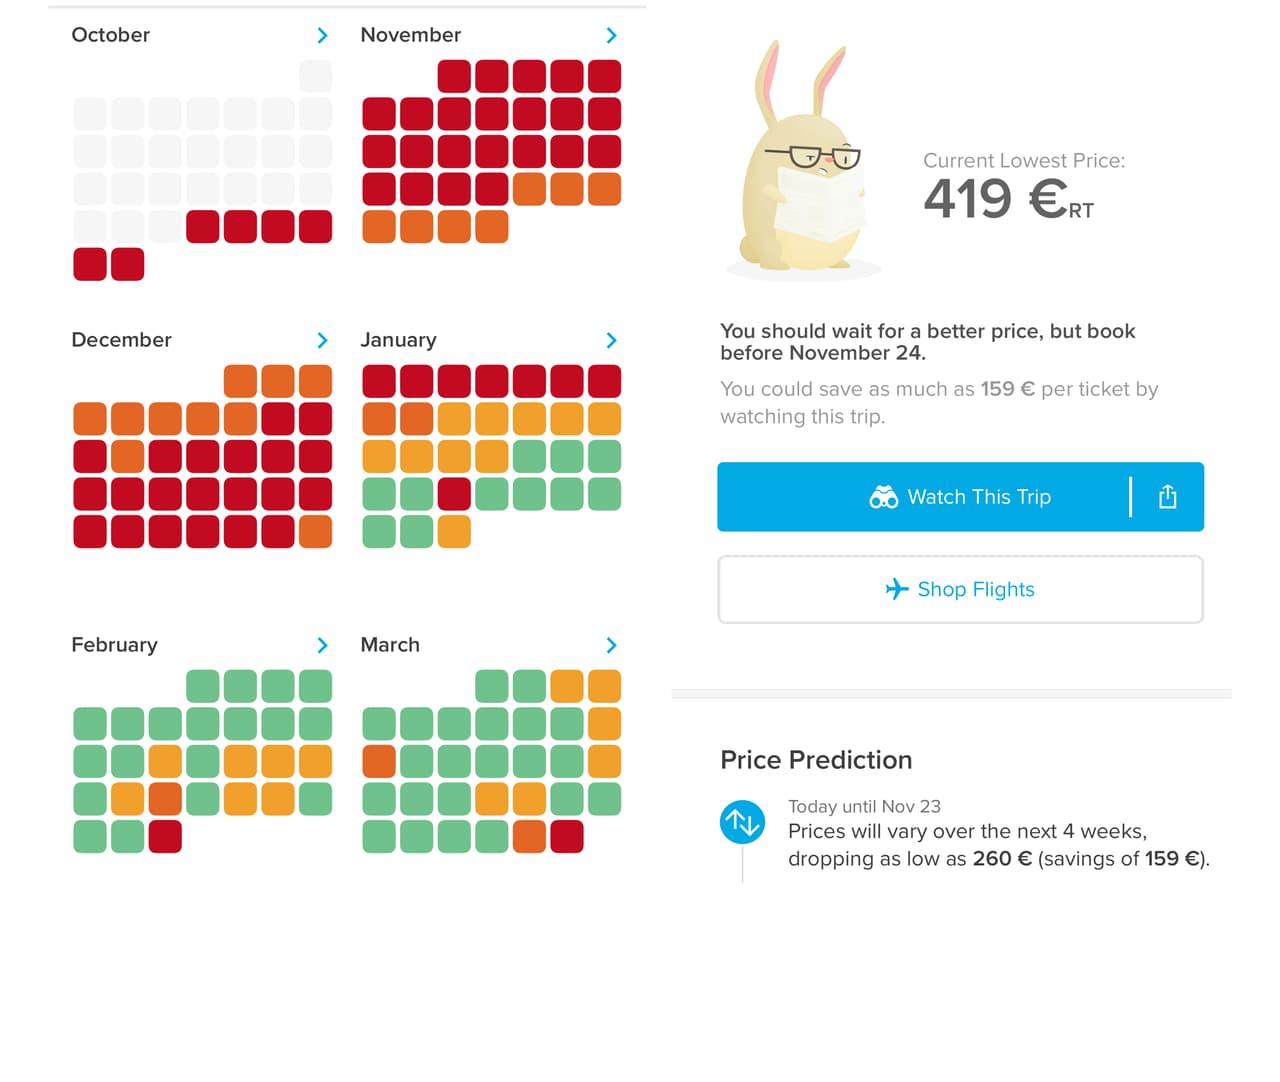Image resolution: width=1280 pixels, height=1082 pixels.
Task: Pick the lone red day in January's fourth row
Action: coord(454,494)
